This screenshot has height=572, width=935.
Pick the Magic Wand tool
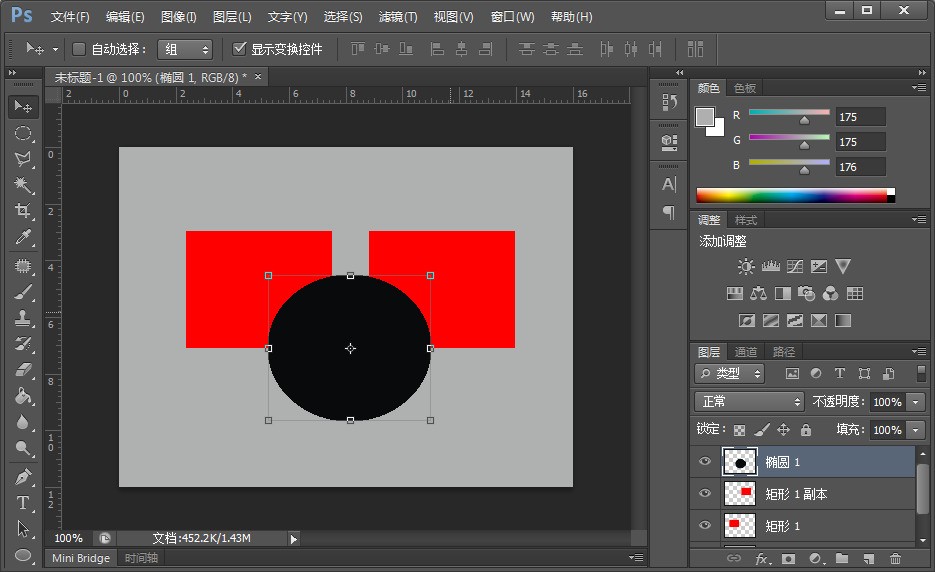(x=23, y=185)
